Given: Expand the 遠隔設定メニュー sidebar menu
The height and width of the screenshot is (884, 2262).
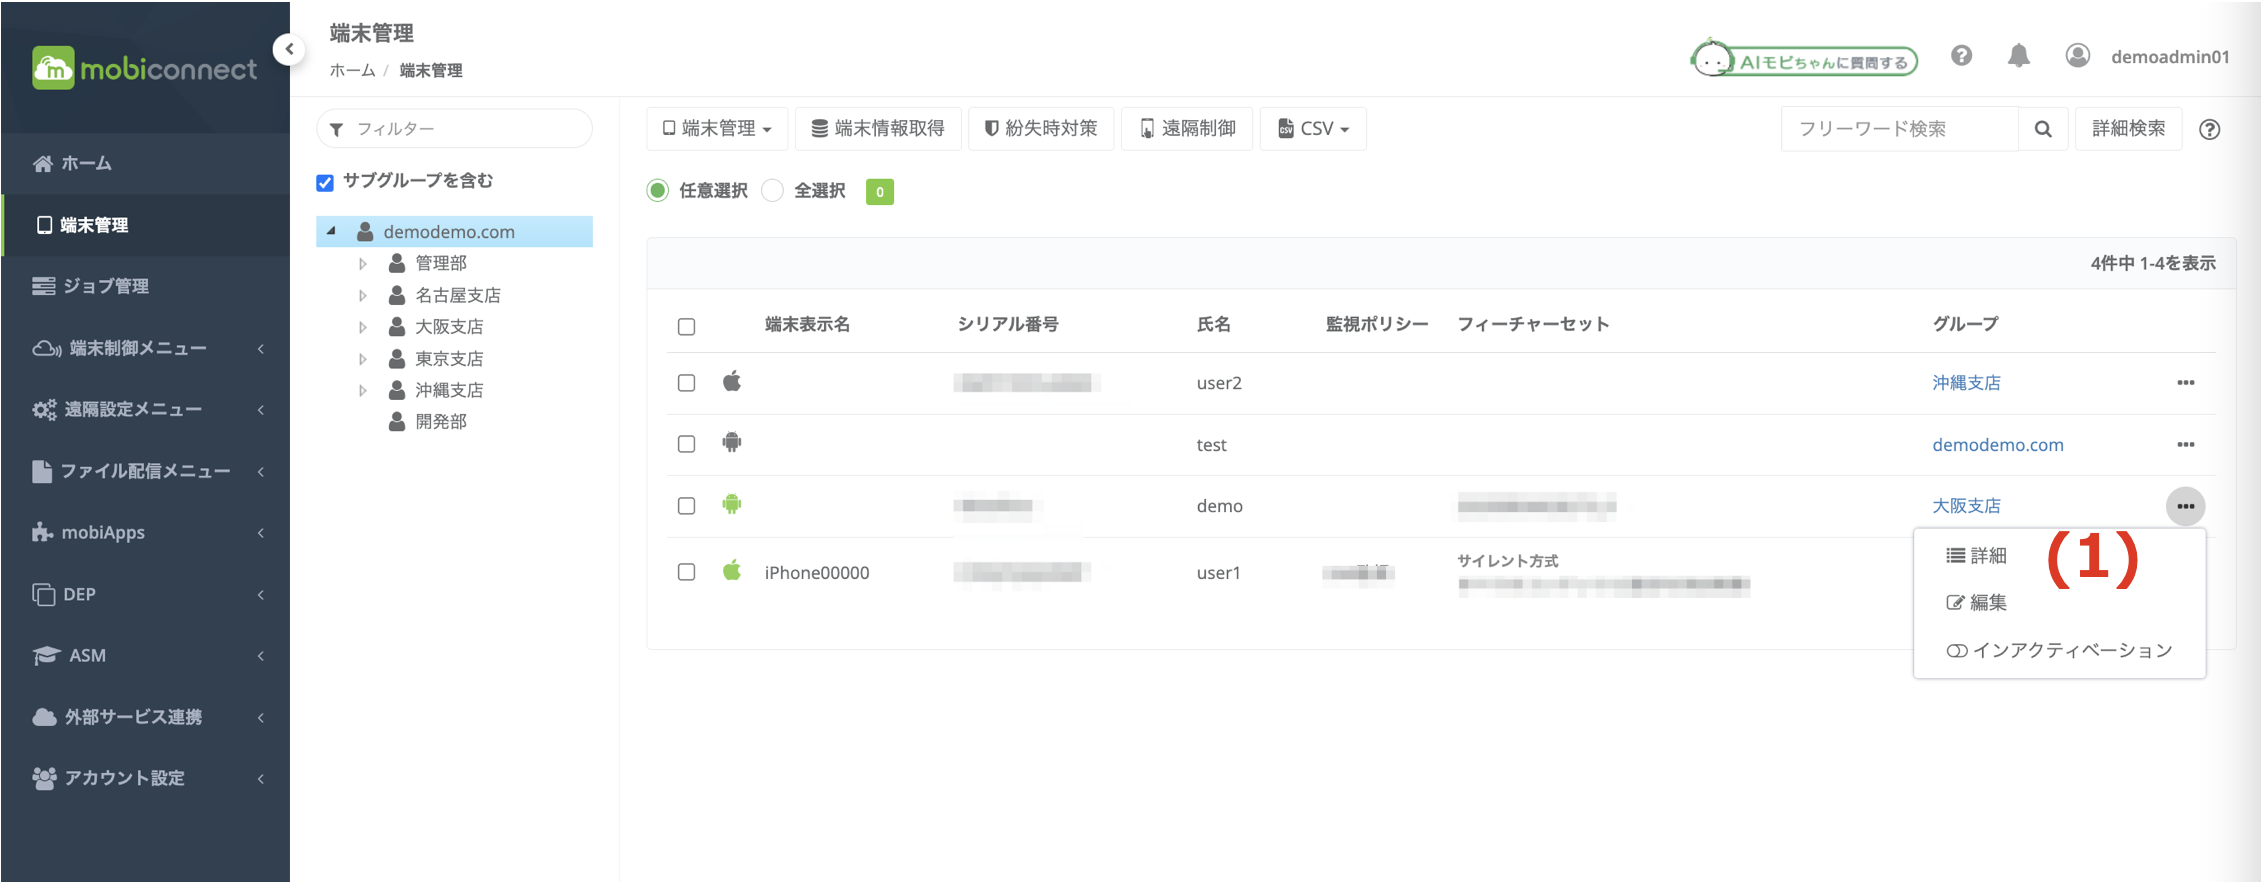Looking at the screenshot, I should click(x=146, y=410).
